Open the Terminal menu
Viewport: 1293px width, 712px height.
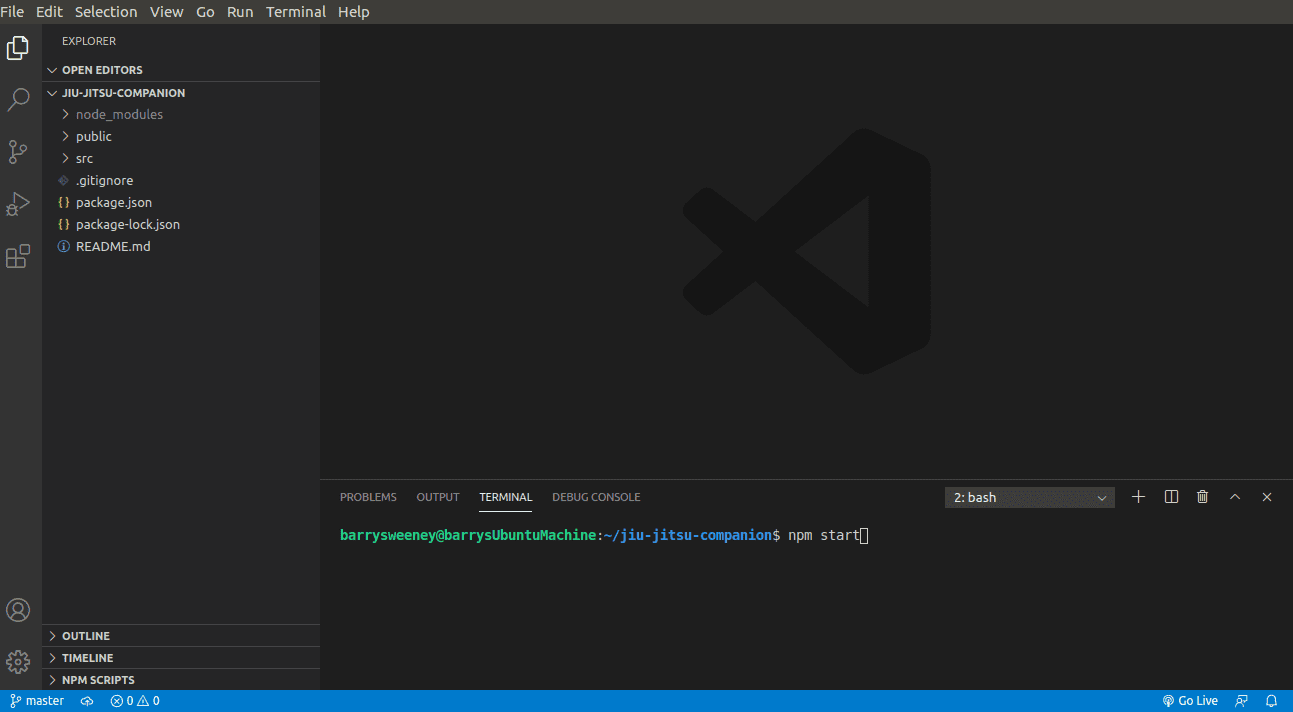296,12
